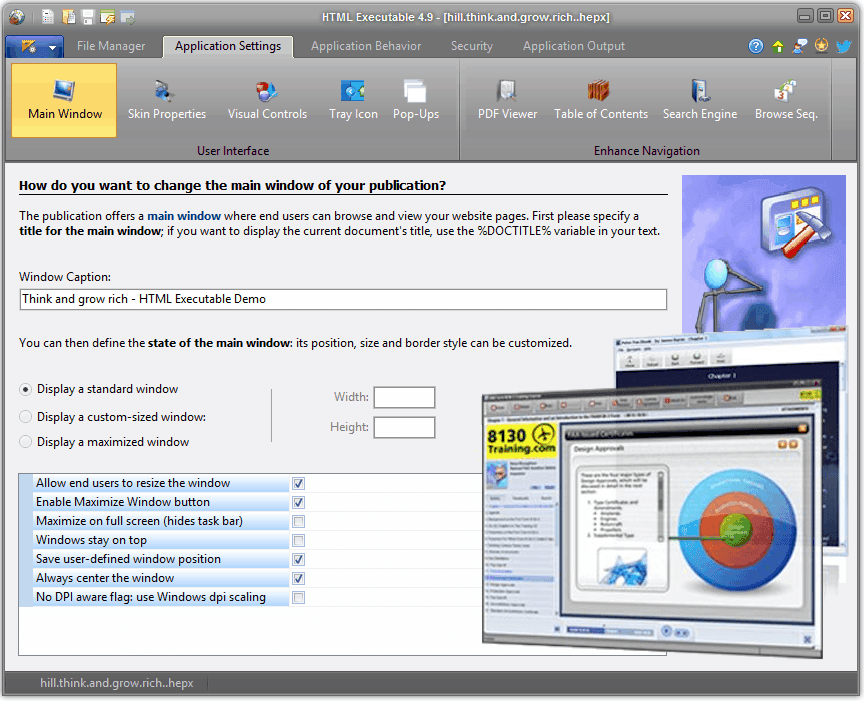Open the Twitter bird icon

click(844, 46)
